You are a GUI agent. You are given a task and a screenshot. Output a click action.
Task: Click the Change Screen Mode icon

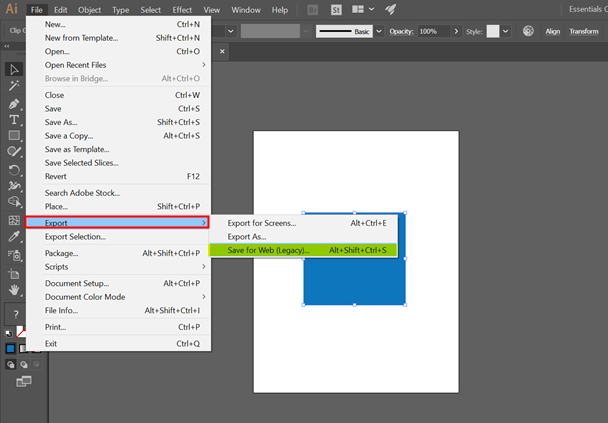point(24,381)
